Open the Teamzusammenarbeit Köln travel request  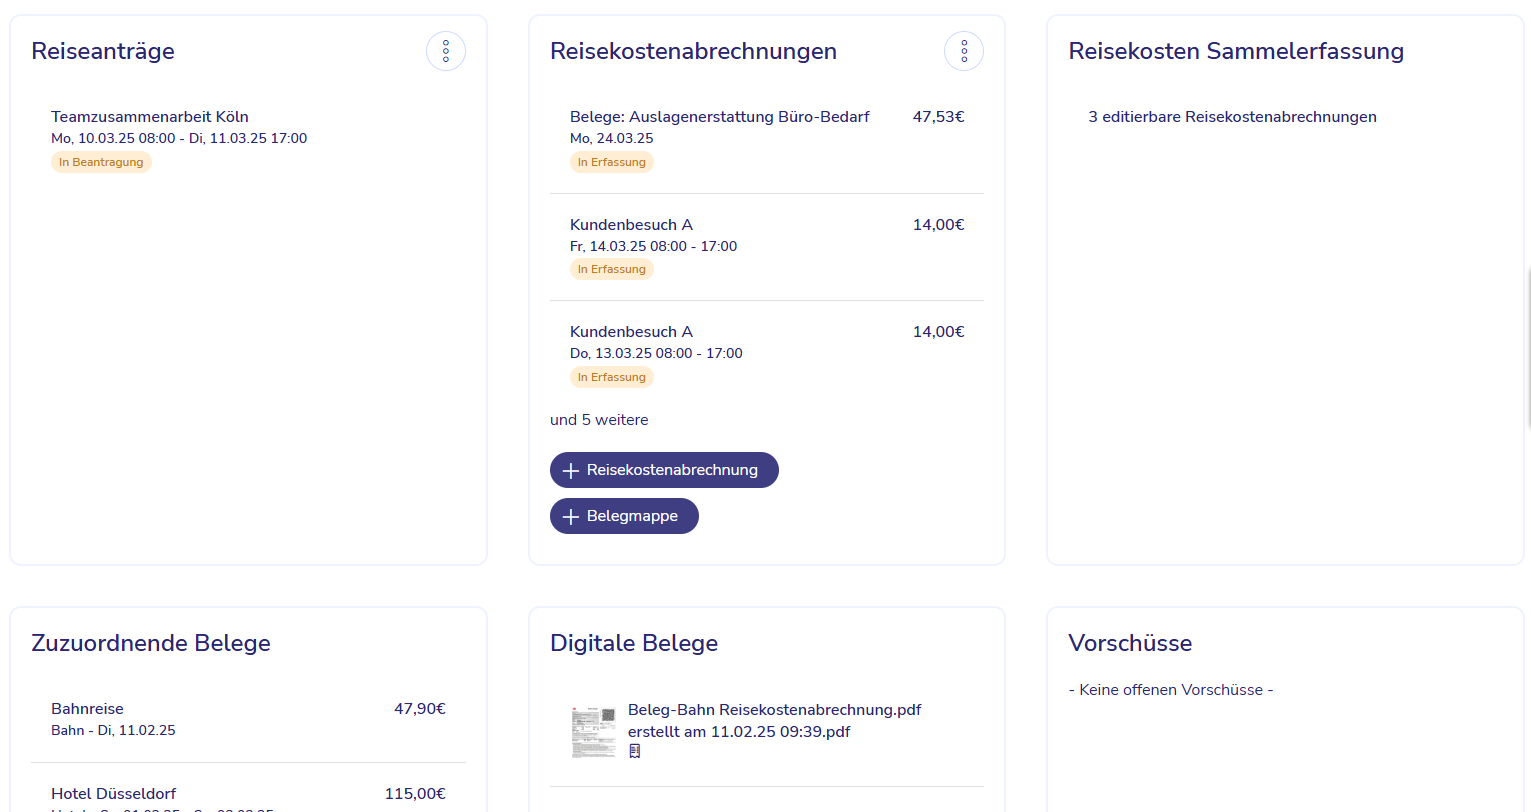tap(249, 138)
